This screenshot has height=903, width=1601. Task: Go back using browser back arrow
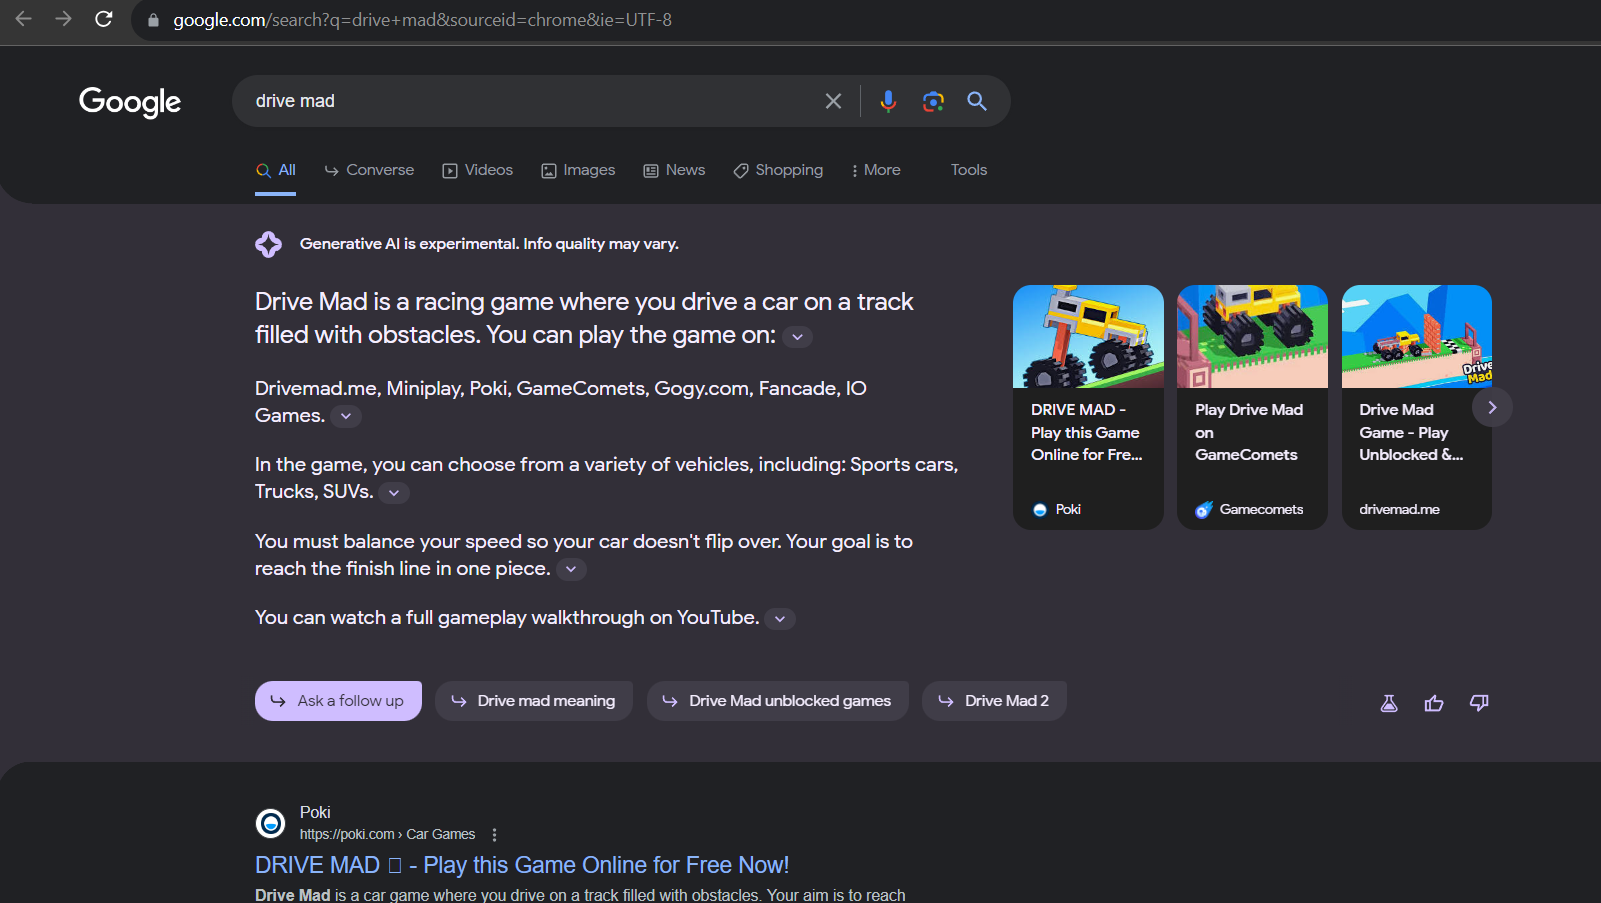coord(24,19)
